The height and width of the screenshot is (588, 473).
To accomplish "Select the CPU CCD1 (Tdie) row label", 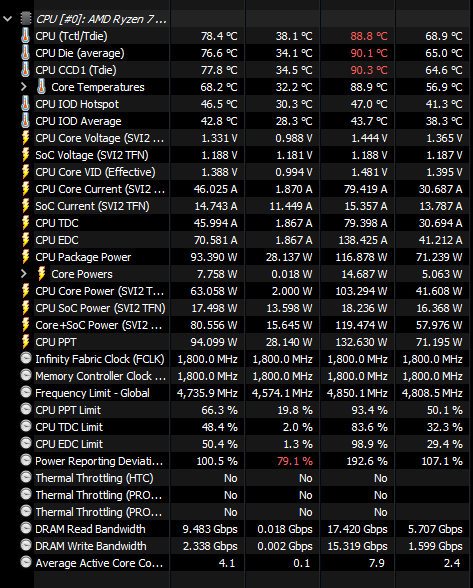I will pos(76,70).
